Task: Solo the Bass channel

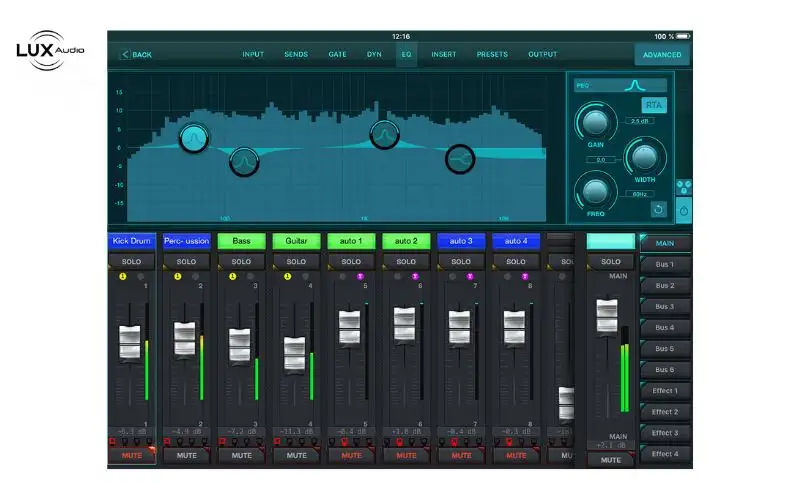Action: [x=242, y=261]
